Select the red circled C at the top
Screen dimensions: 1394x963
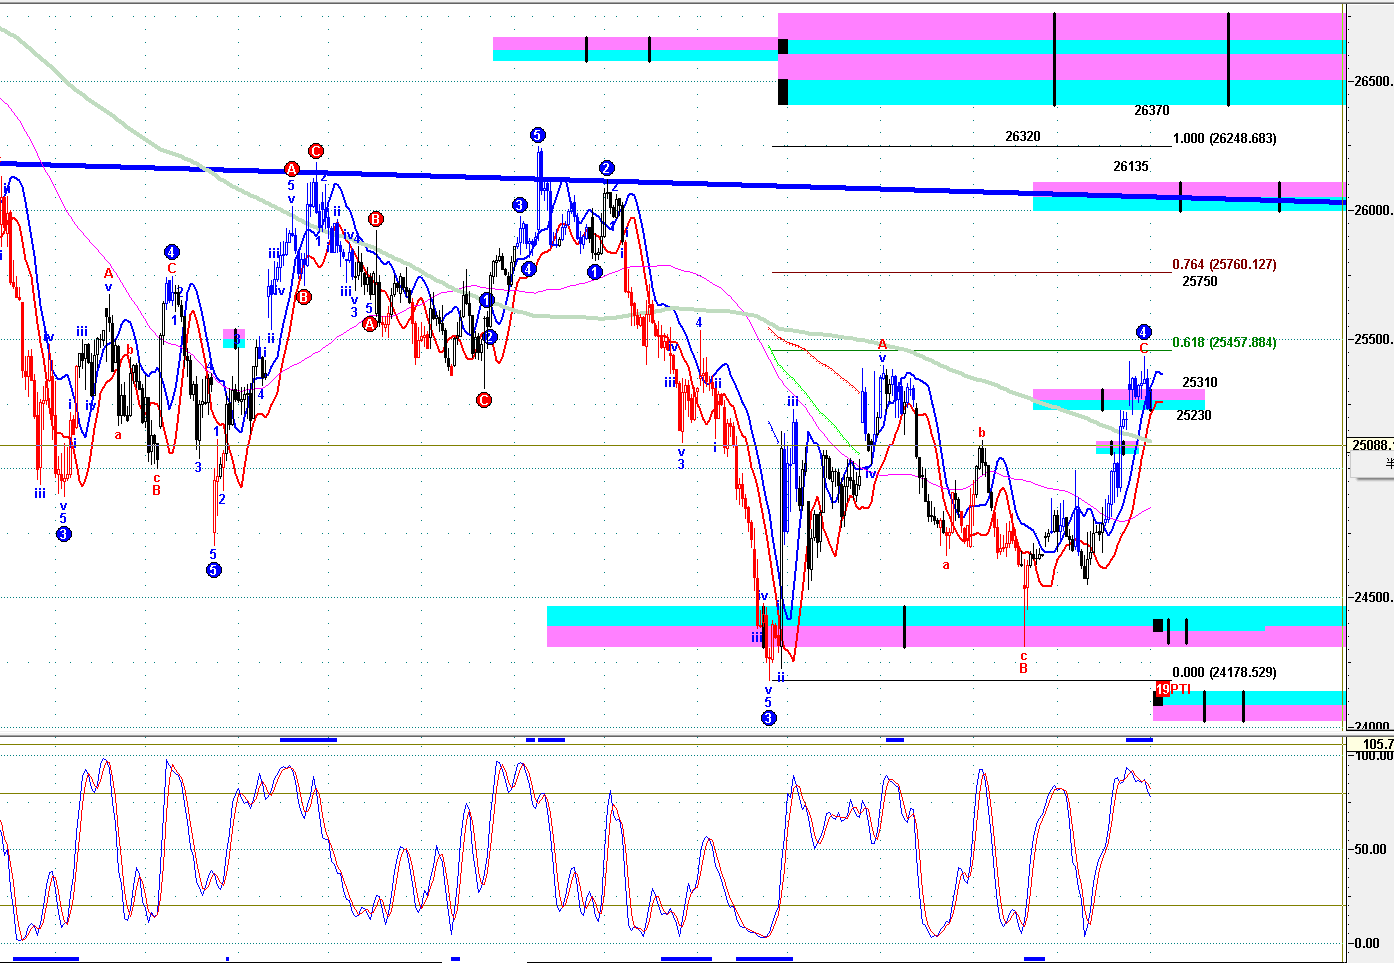[x=315, y=151]
